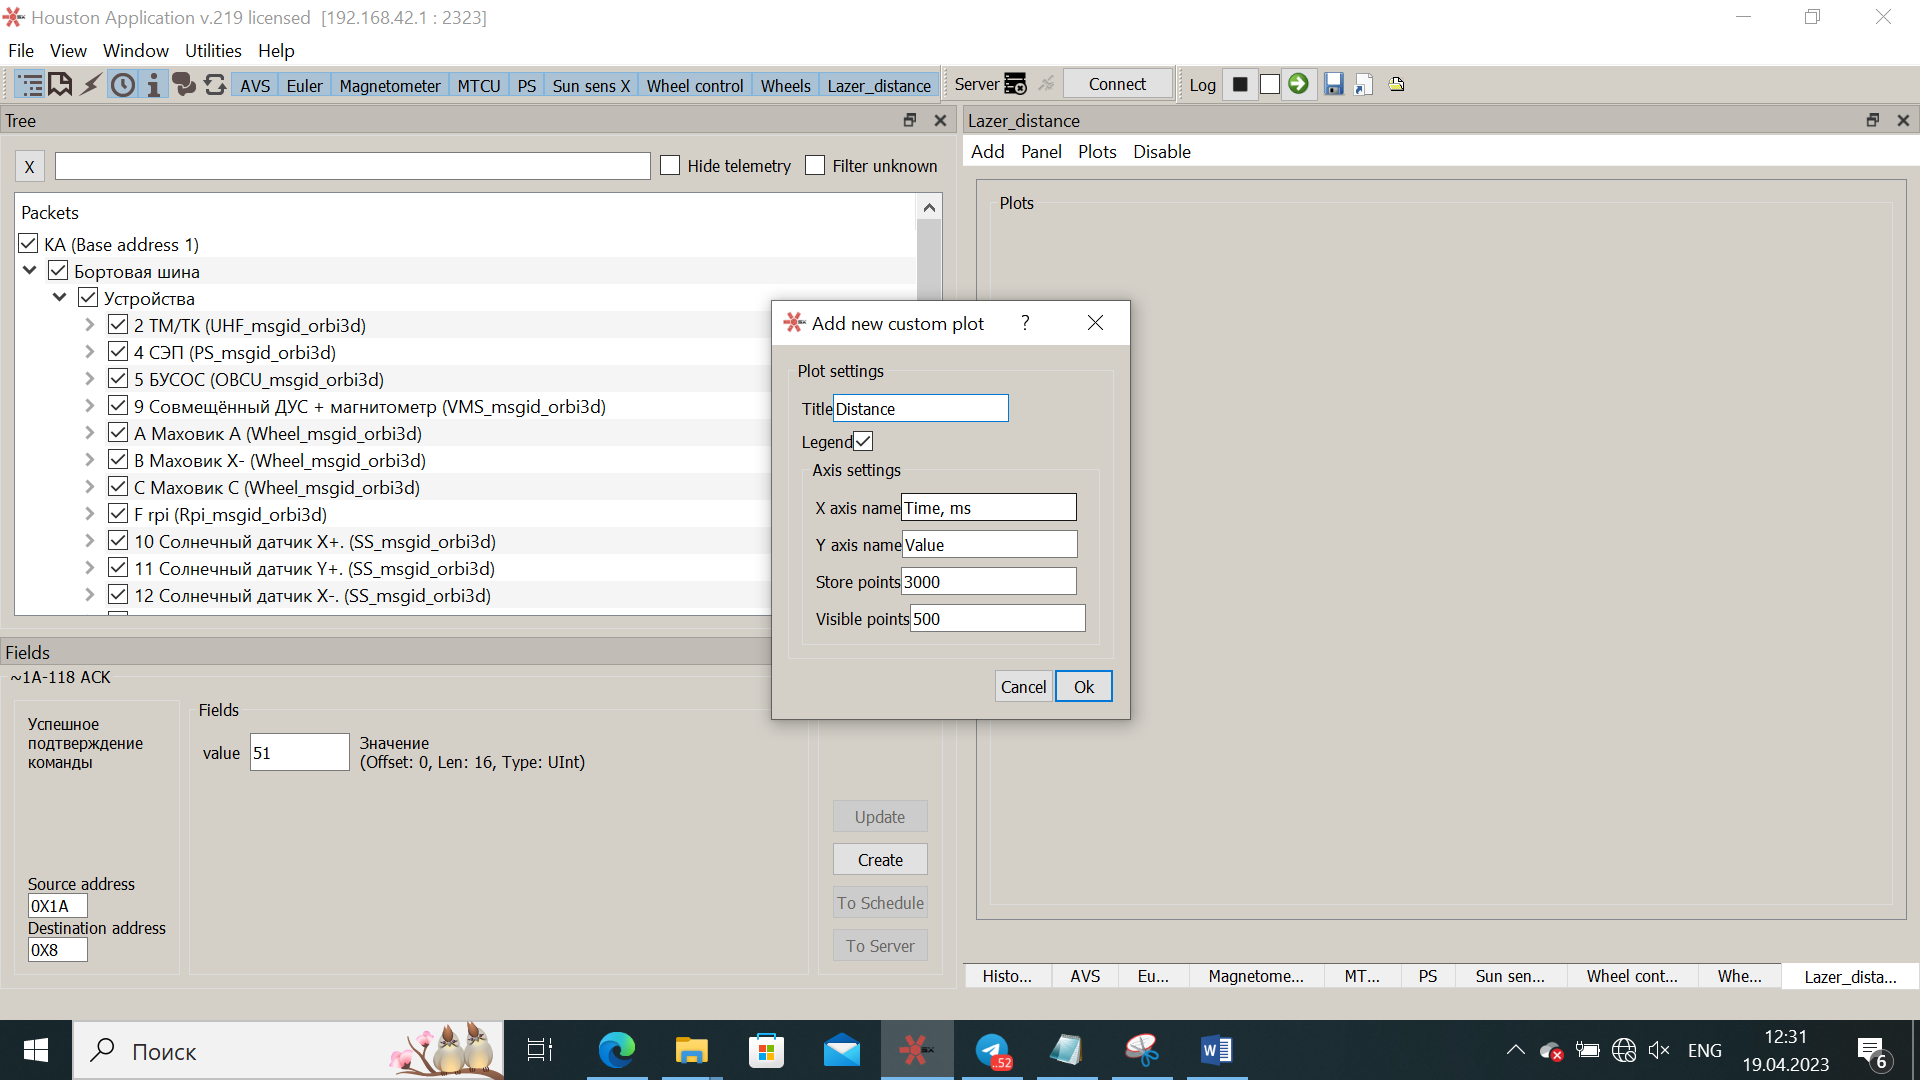Expand the F rpi tree node
This screenshot has height=1080, width=1920.
(89, 514)
